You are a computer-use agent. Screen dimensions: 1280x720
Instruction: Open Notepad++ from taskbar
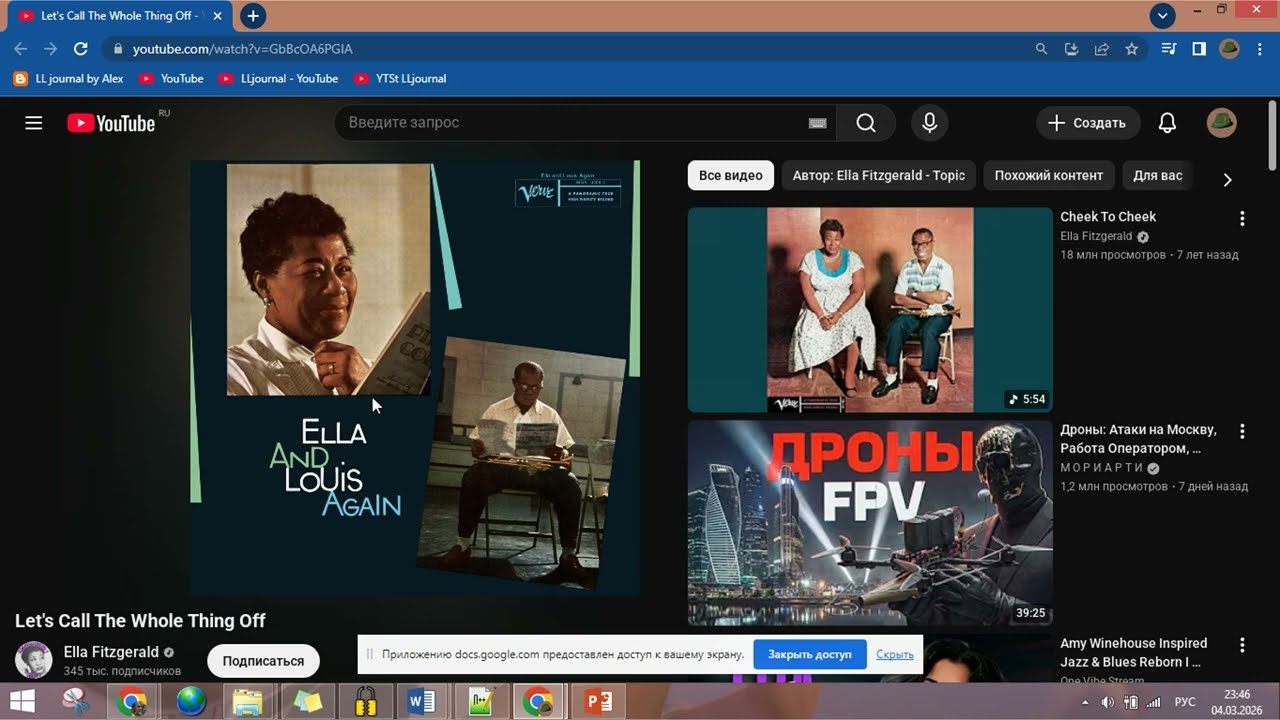[x=482, y=702]
